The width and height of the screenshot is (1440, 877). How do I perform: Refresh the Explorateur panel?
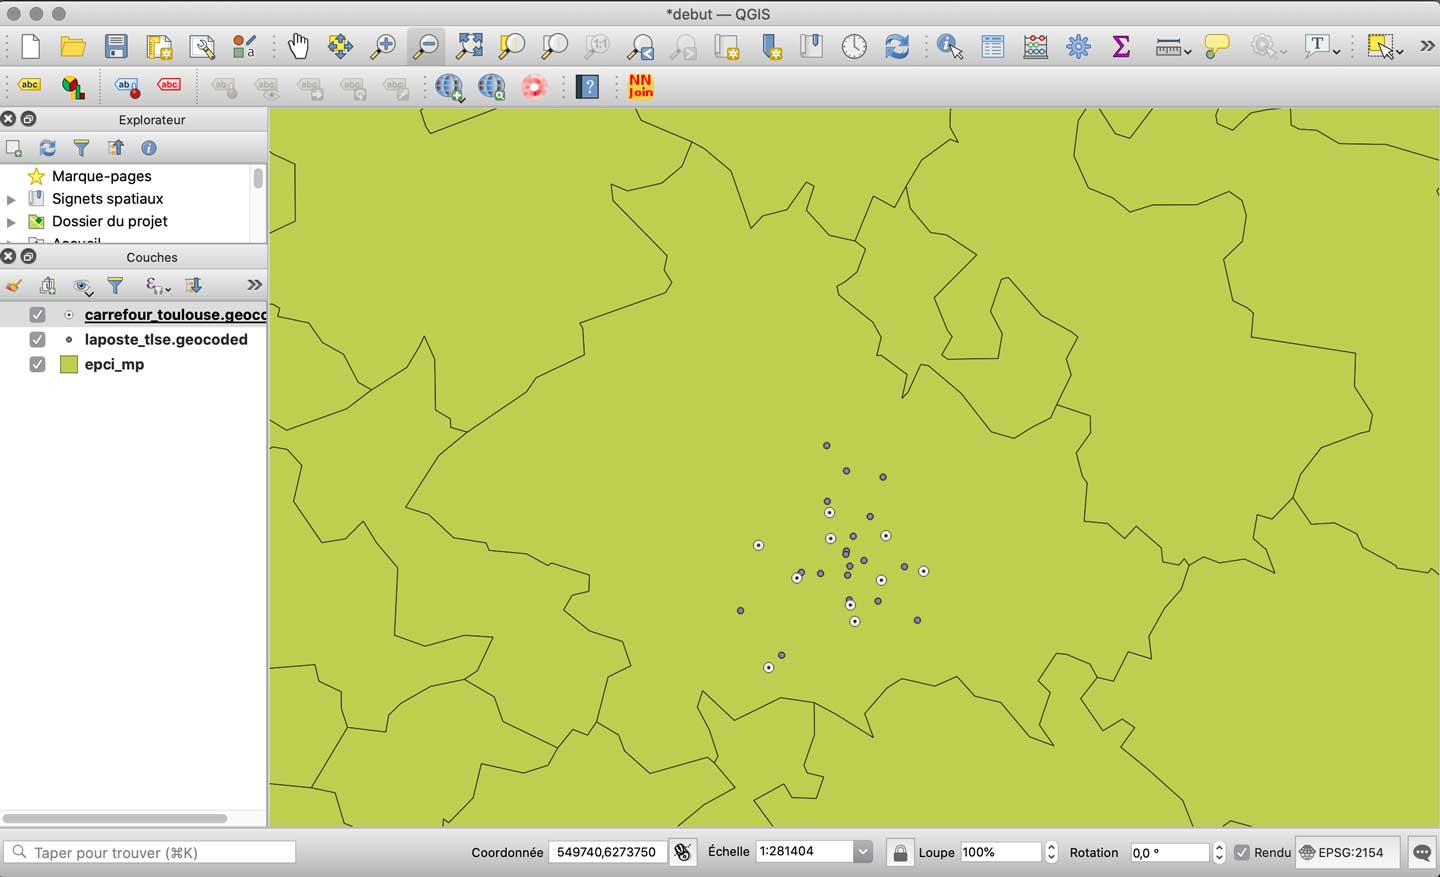tap(47, 148)
